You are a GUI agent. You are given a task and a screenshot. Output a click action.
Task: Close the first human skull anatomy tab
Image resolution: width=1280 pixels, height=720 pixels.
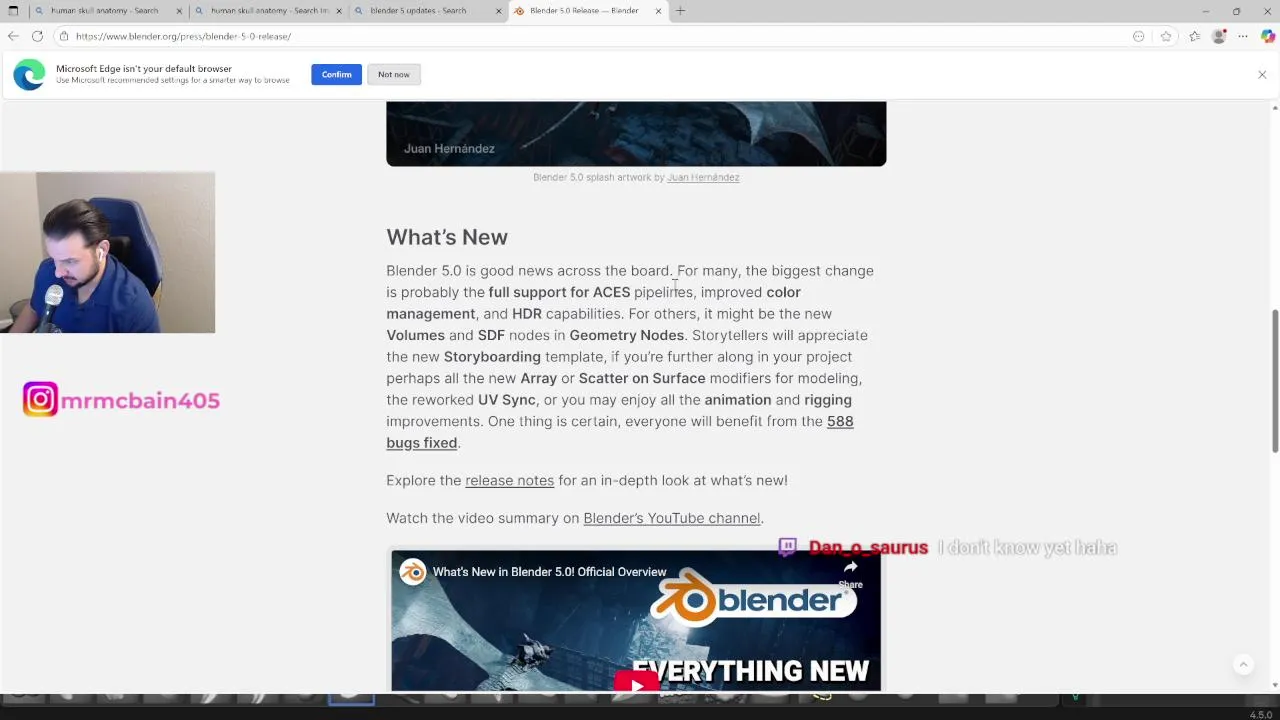click(x=180, y=11)
